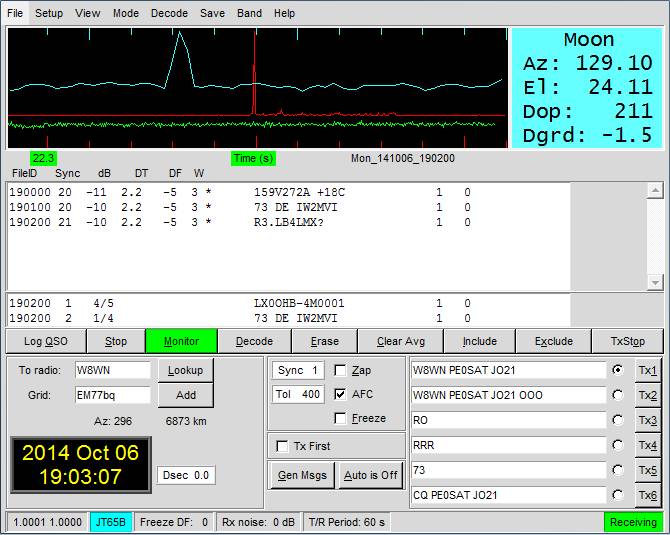
Task: Click the Tx5 button
Action: click(648, 470)
